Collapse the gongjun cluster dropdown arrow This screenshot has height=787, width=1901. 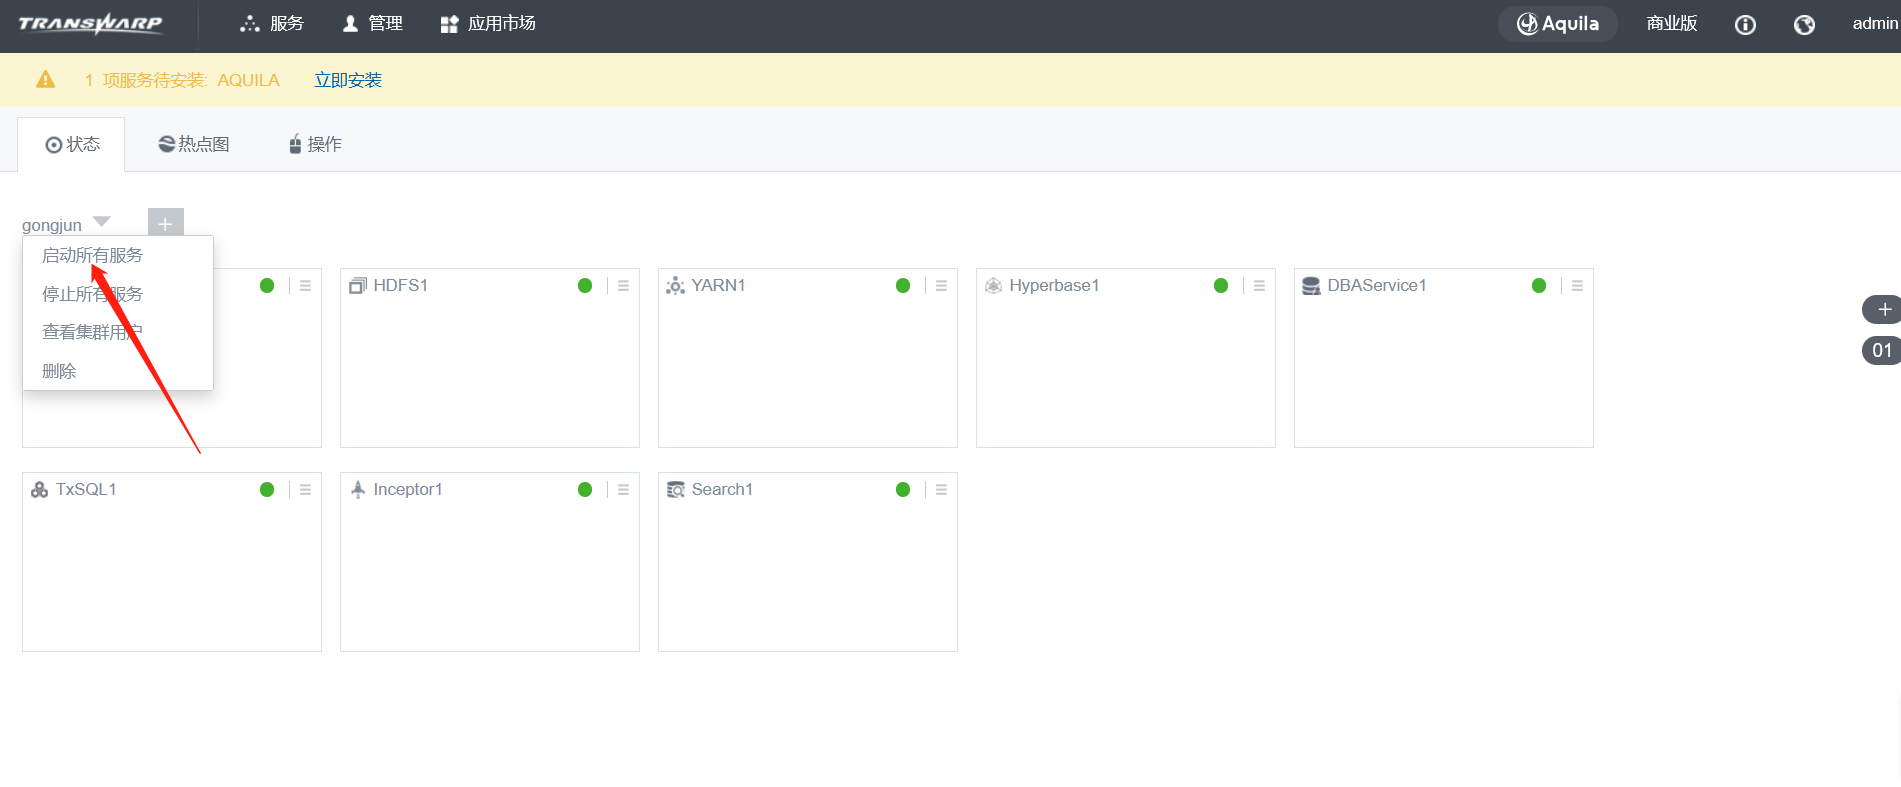[102, 222]
